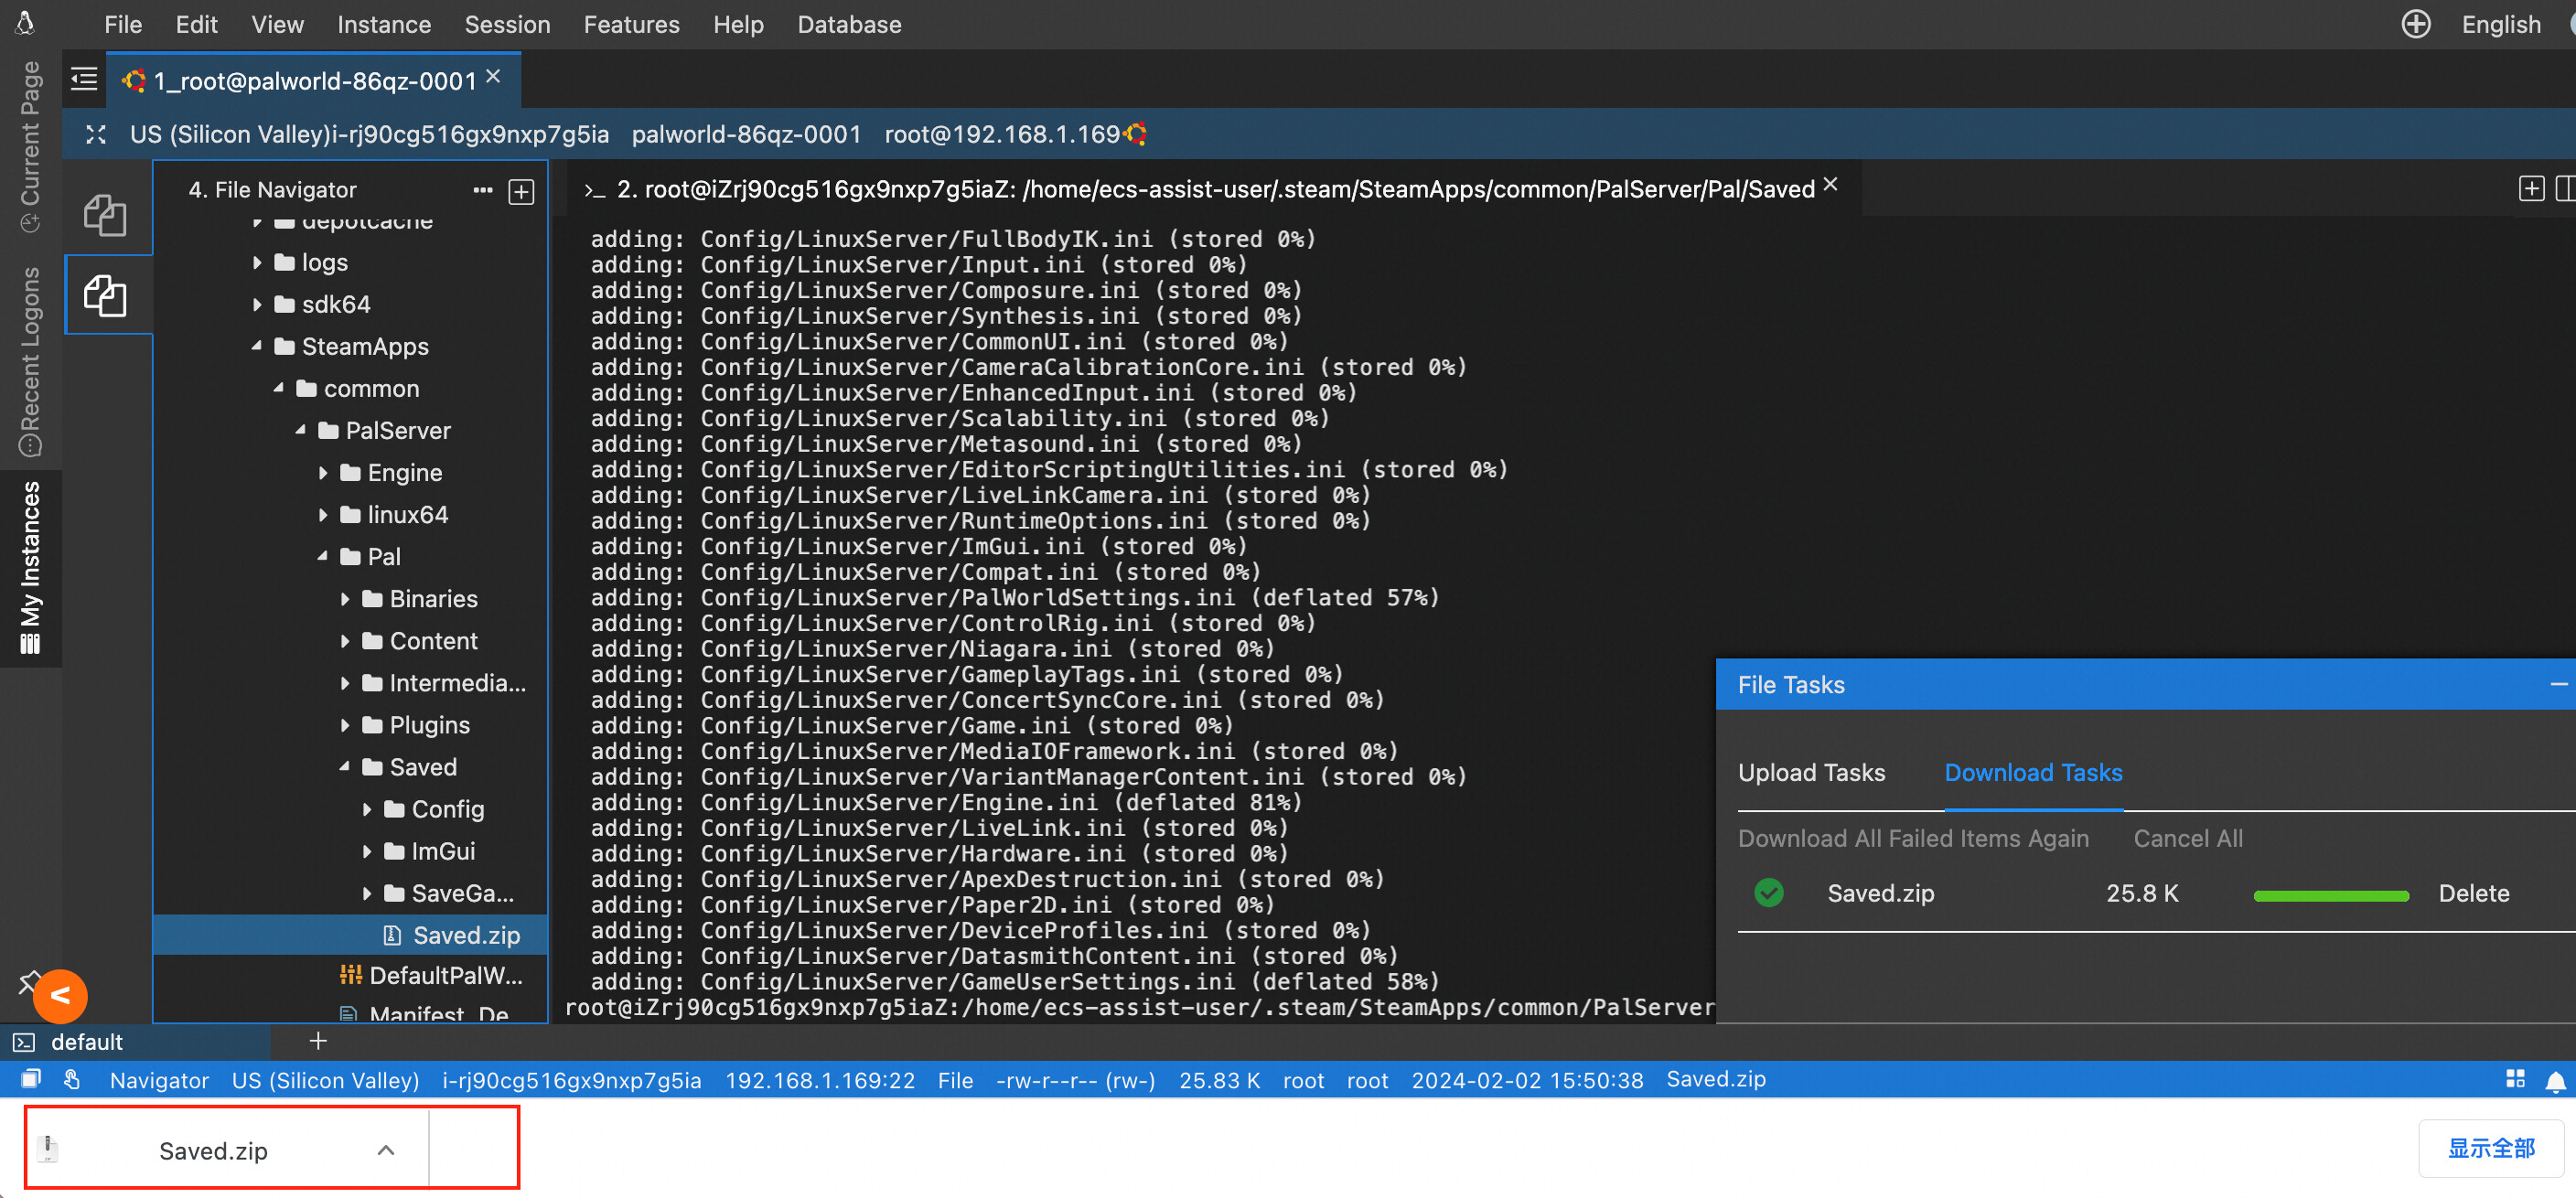Collapse the SteamApps folder
2576x1198 pixels.
[257, 346]
